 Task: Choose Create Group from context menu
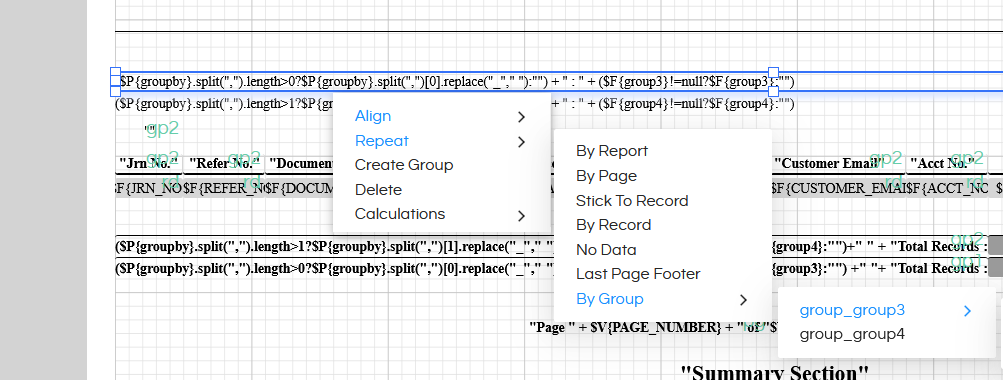[404, 165]
